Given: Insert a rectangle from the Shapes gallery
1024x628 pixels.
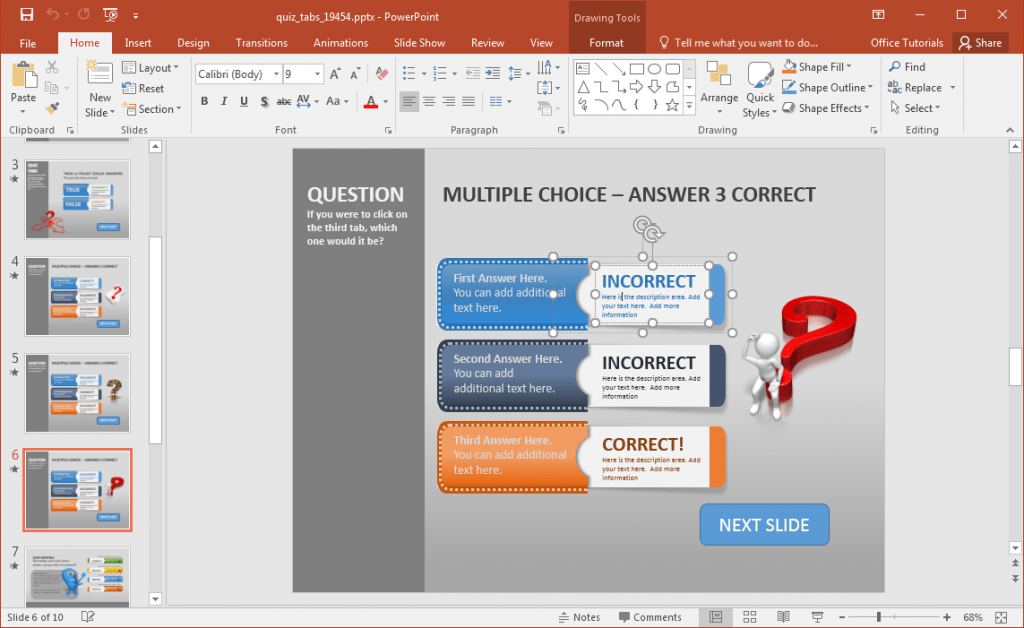Looking at the screenshot, I should click(x=636, y=68).
